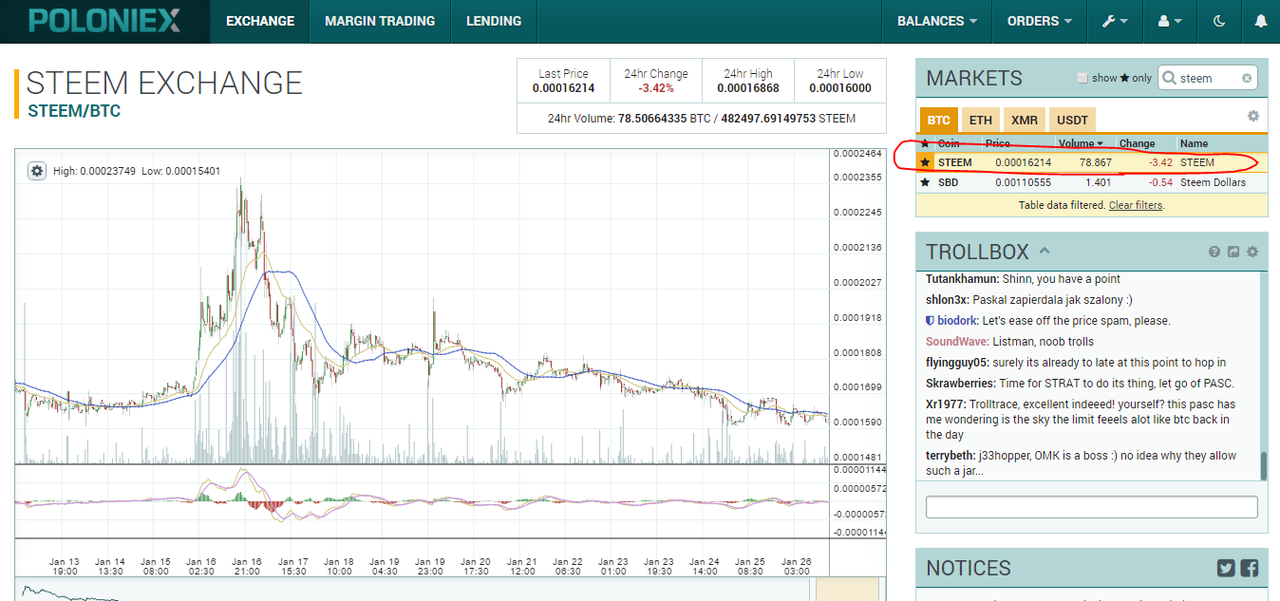
Task: Collapse the Trollbox panel
Action: pos(1045,251)
